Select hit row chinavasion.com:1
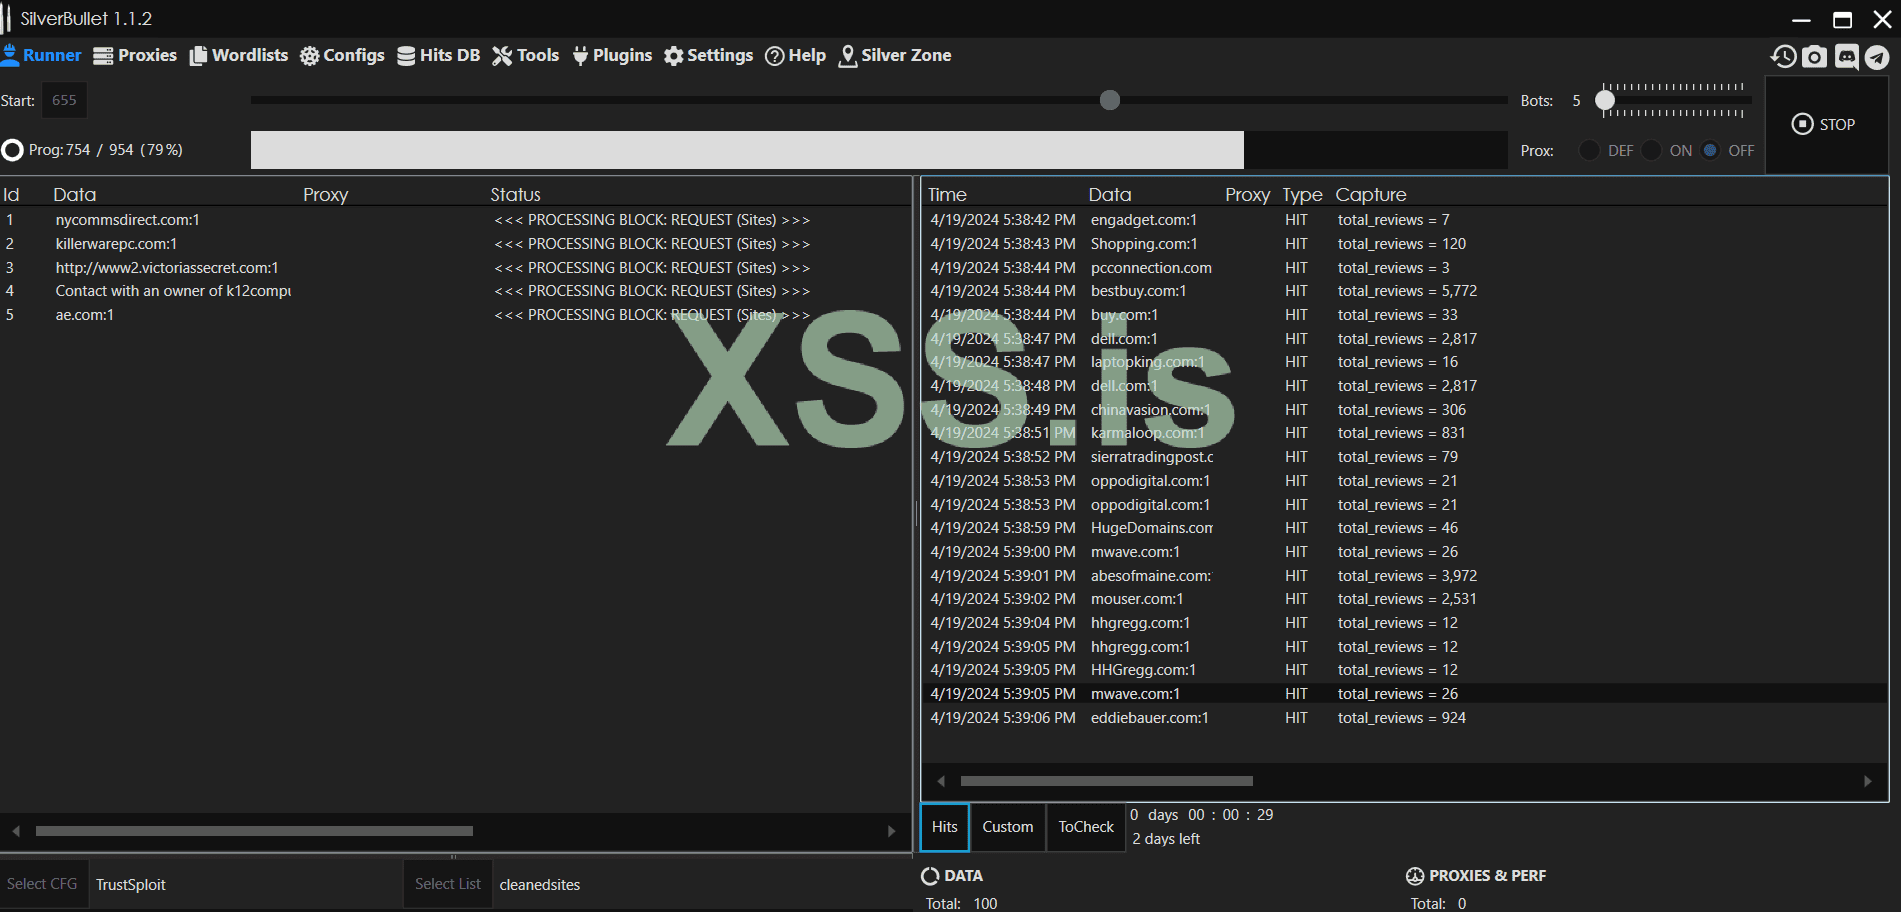1901x912 pixels. 1404,410
